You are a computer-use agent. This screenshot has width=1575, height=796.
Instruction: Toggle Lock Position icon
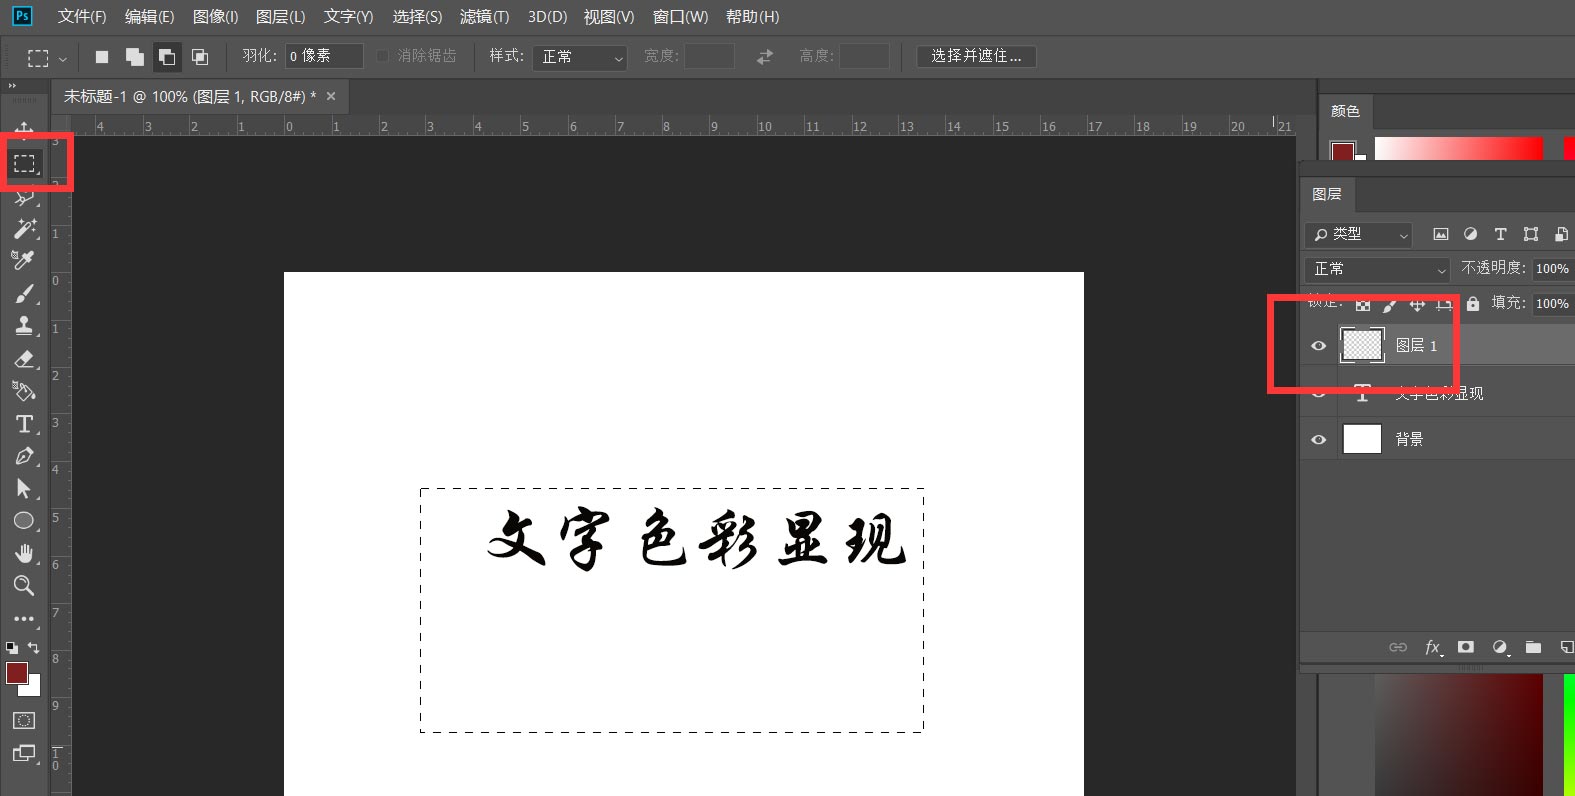1416,304
